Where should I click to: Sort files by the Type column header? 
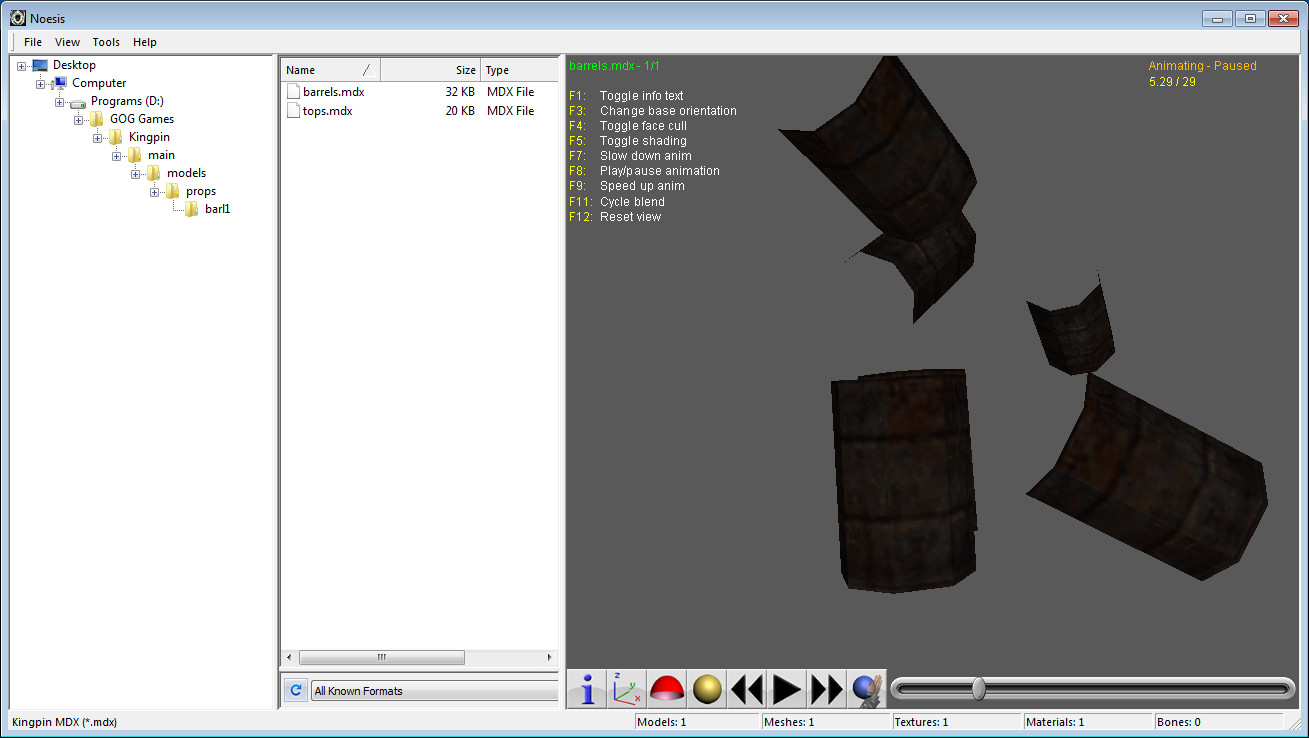(x=519, y=70)
